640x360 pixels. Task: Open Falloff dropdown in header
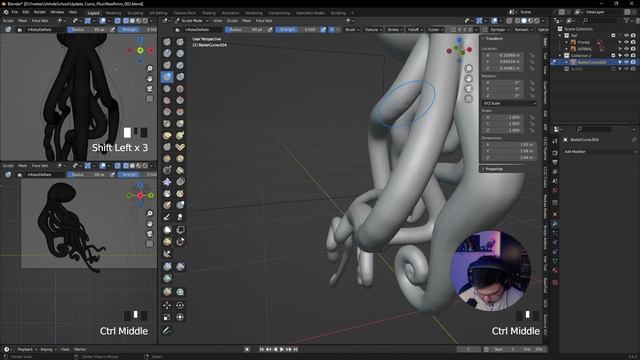click(x=415, y=30)
